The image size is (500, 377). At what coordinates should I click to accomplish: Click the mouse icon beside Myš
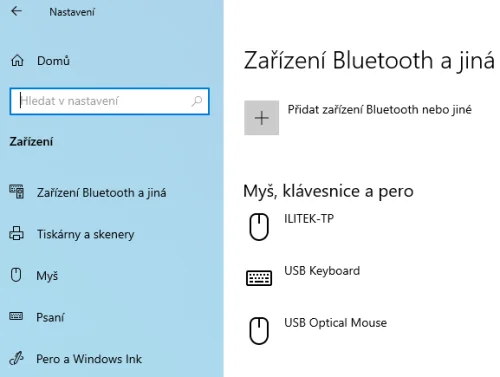click(16, 275)
